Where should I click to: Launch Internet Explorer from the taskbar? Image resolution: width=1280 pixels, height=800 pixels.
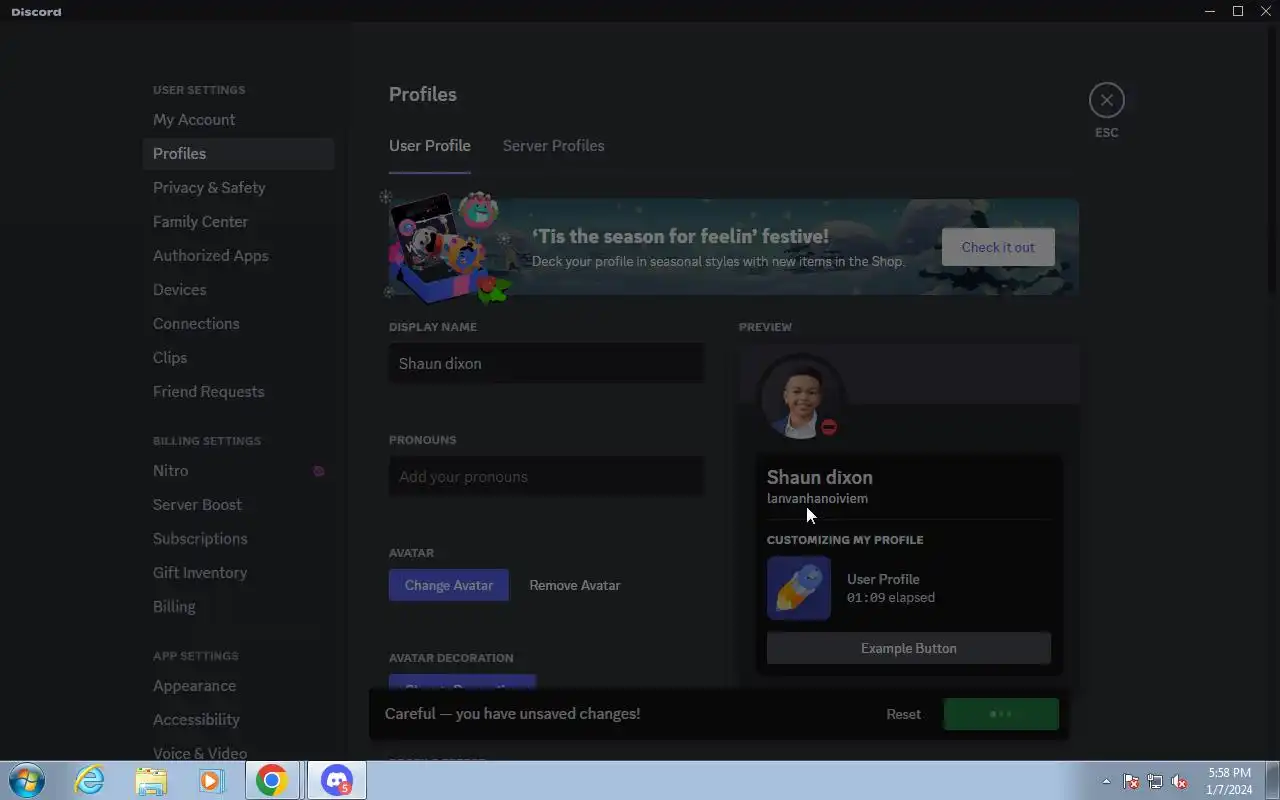click(x=90, y=780)
